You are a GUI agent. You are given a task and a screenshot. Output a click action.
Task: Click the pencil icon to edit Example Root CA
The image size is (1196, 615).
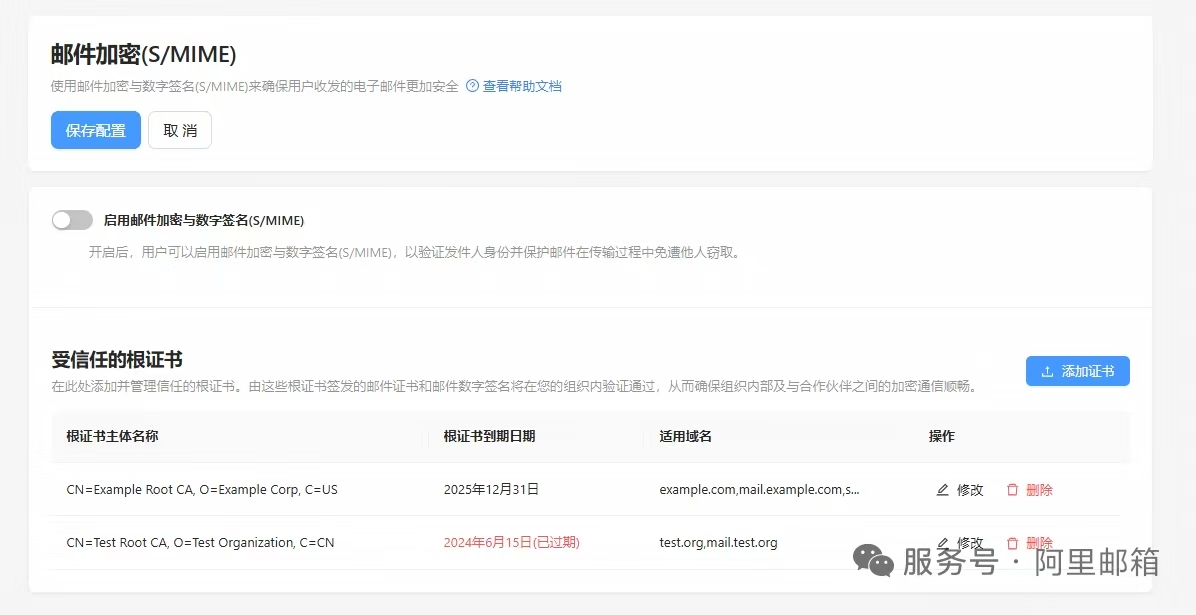941,490
